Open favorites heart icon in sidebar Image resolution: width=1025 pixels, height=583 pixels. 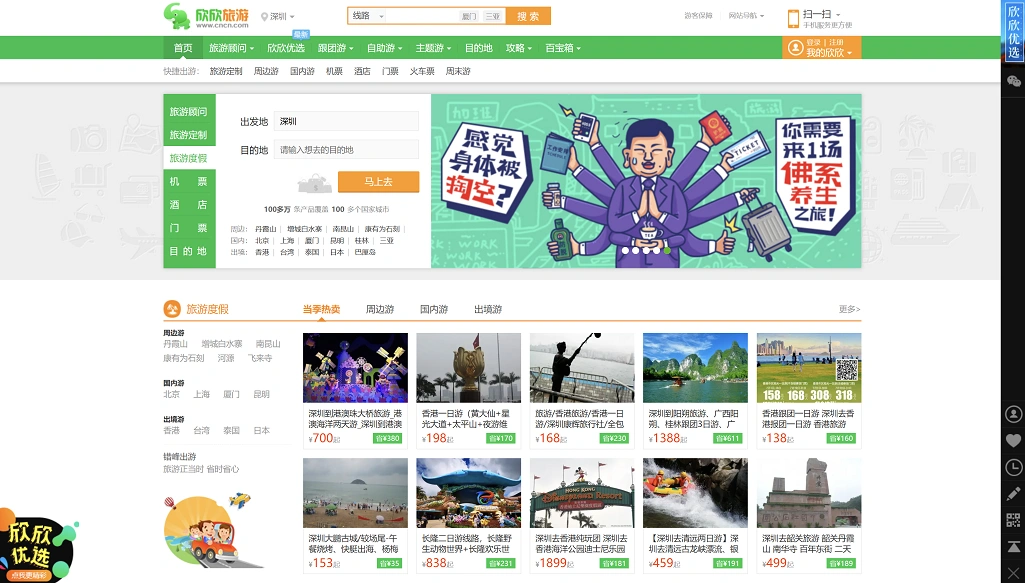tap(1013, 440)
